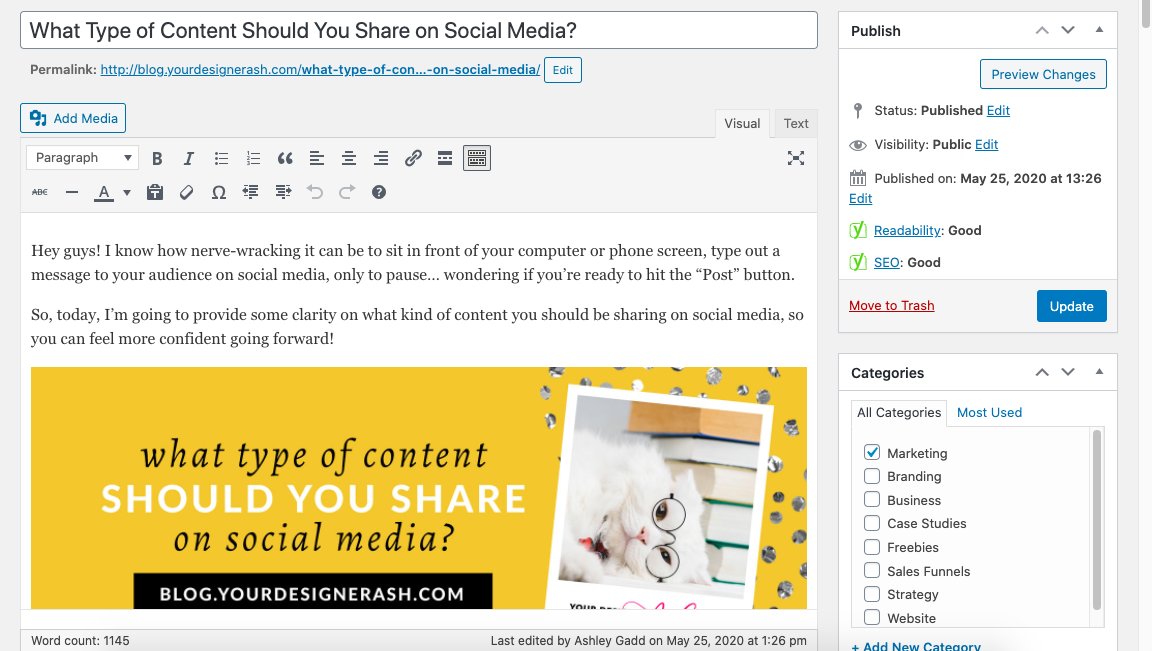Open the special character Omega picker
The width and height of the screenshot is (1152, 651).
pos(218,193)
